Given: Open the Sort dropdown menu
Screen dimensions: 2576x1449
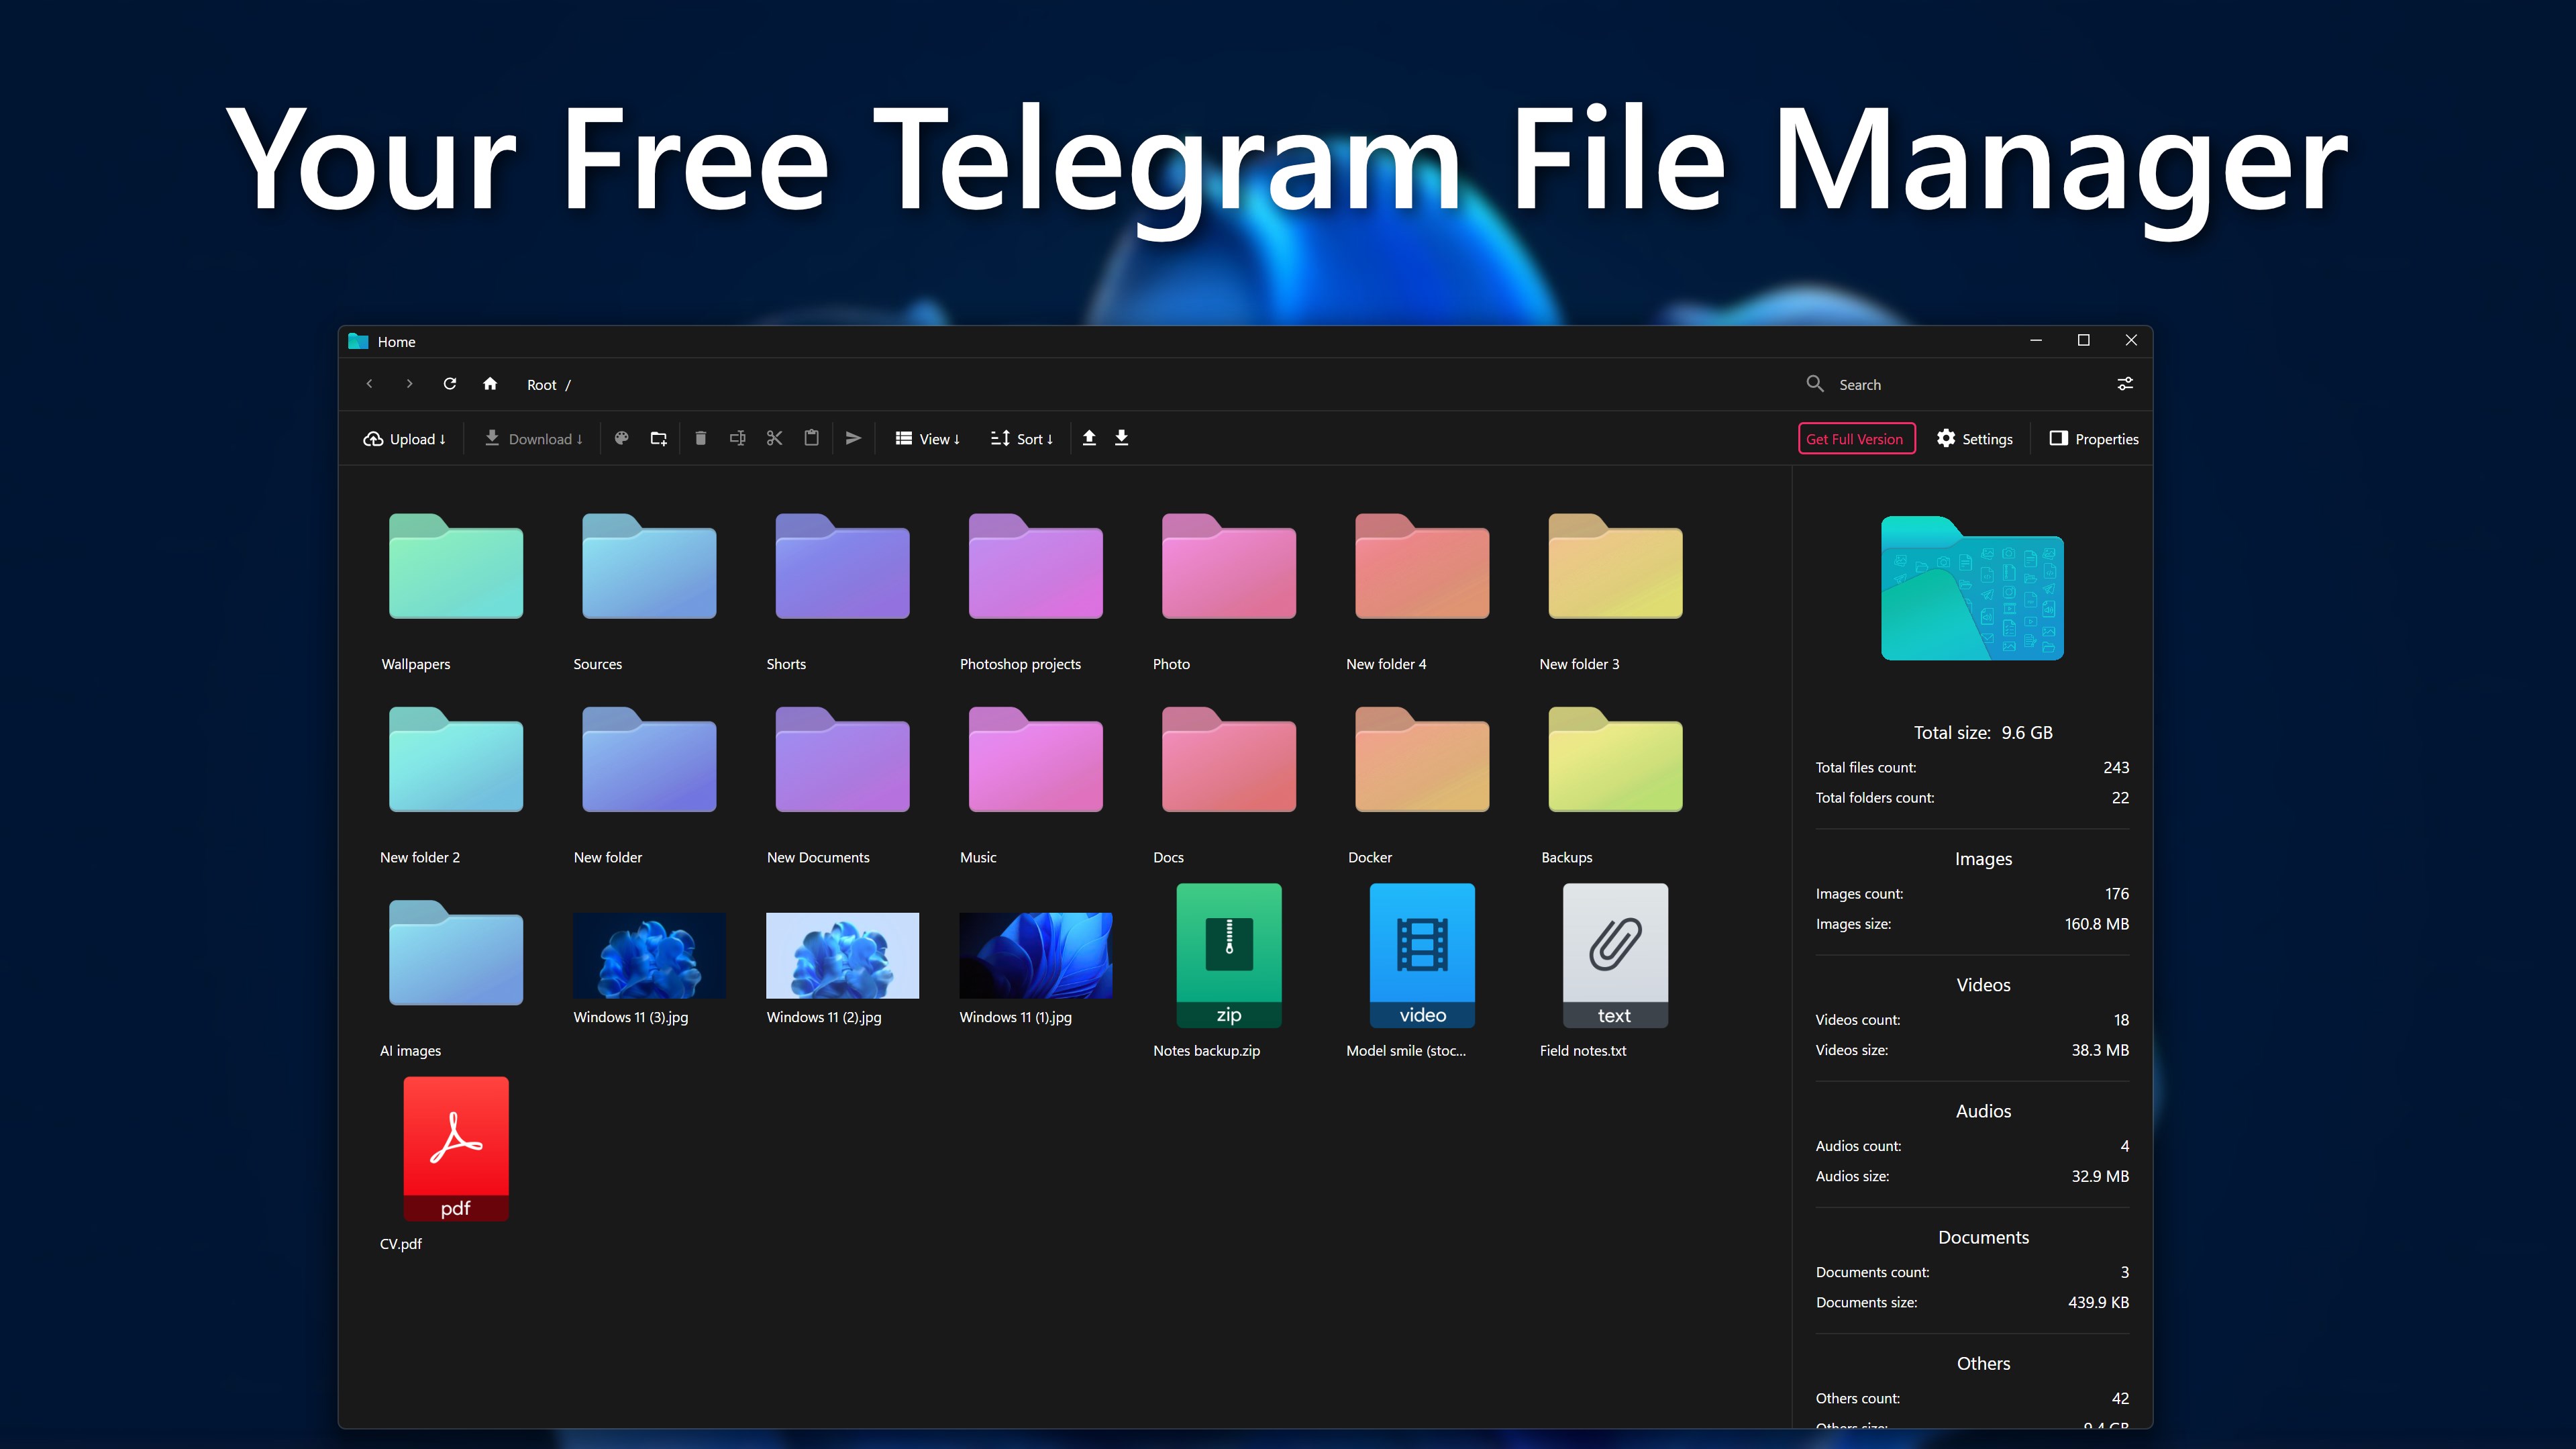Looking at the screenshot, I should point(1021,439).
